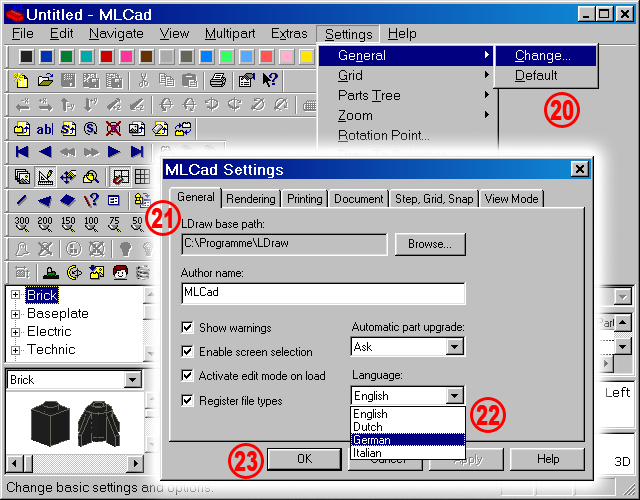
Task: Cut selection with the scissors icon
Action: [x=143, y=80]
